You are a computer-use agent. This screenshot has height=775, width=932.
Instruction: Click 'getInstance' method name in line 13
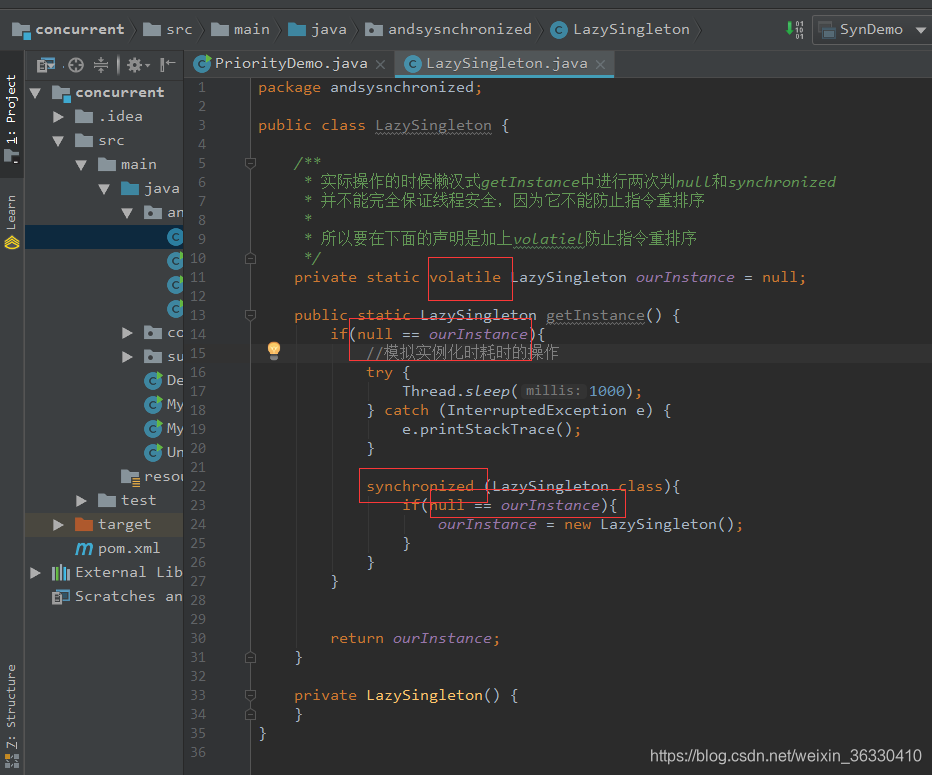pos(595,315)
